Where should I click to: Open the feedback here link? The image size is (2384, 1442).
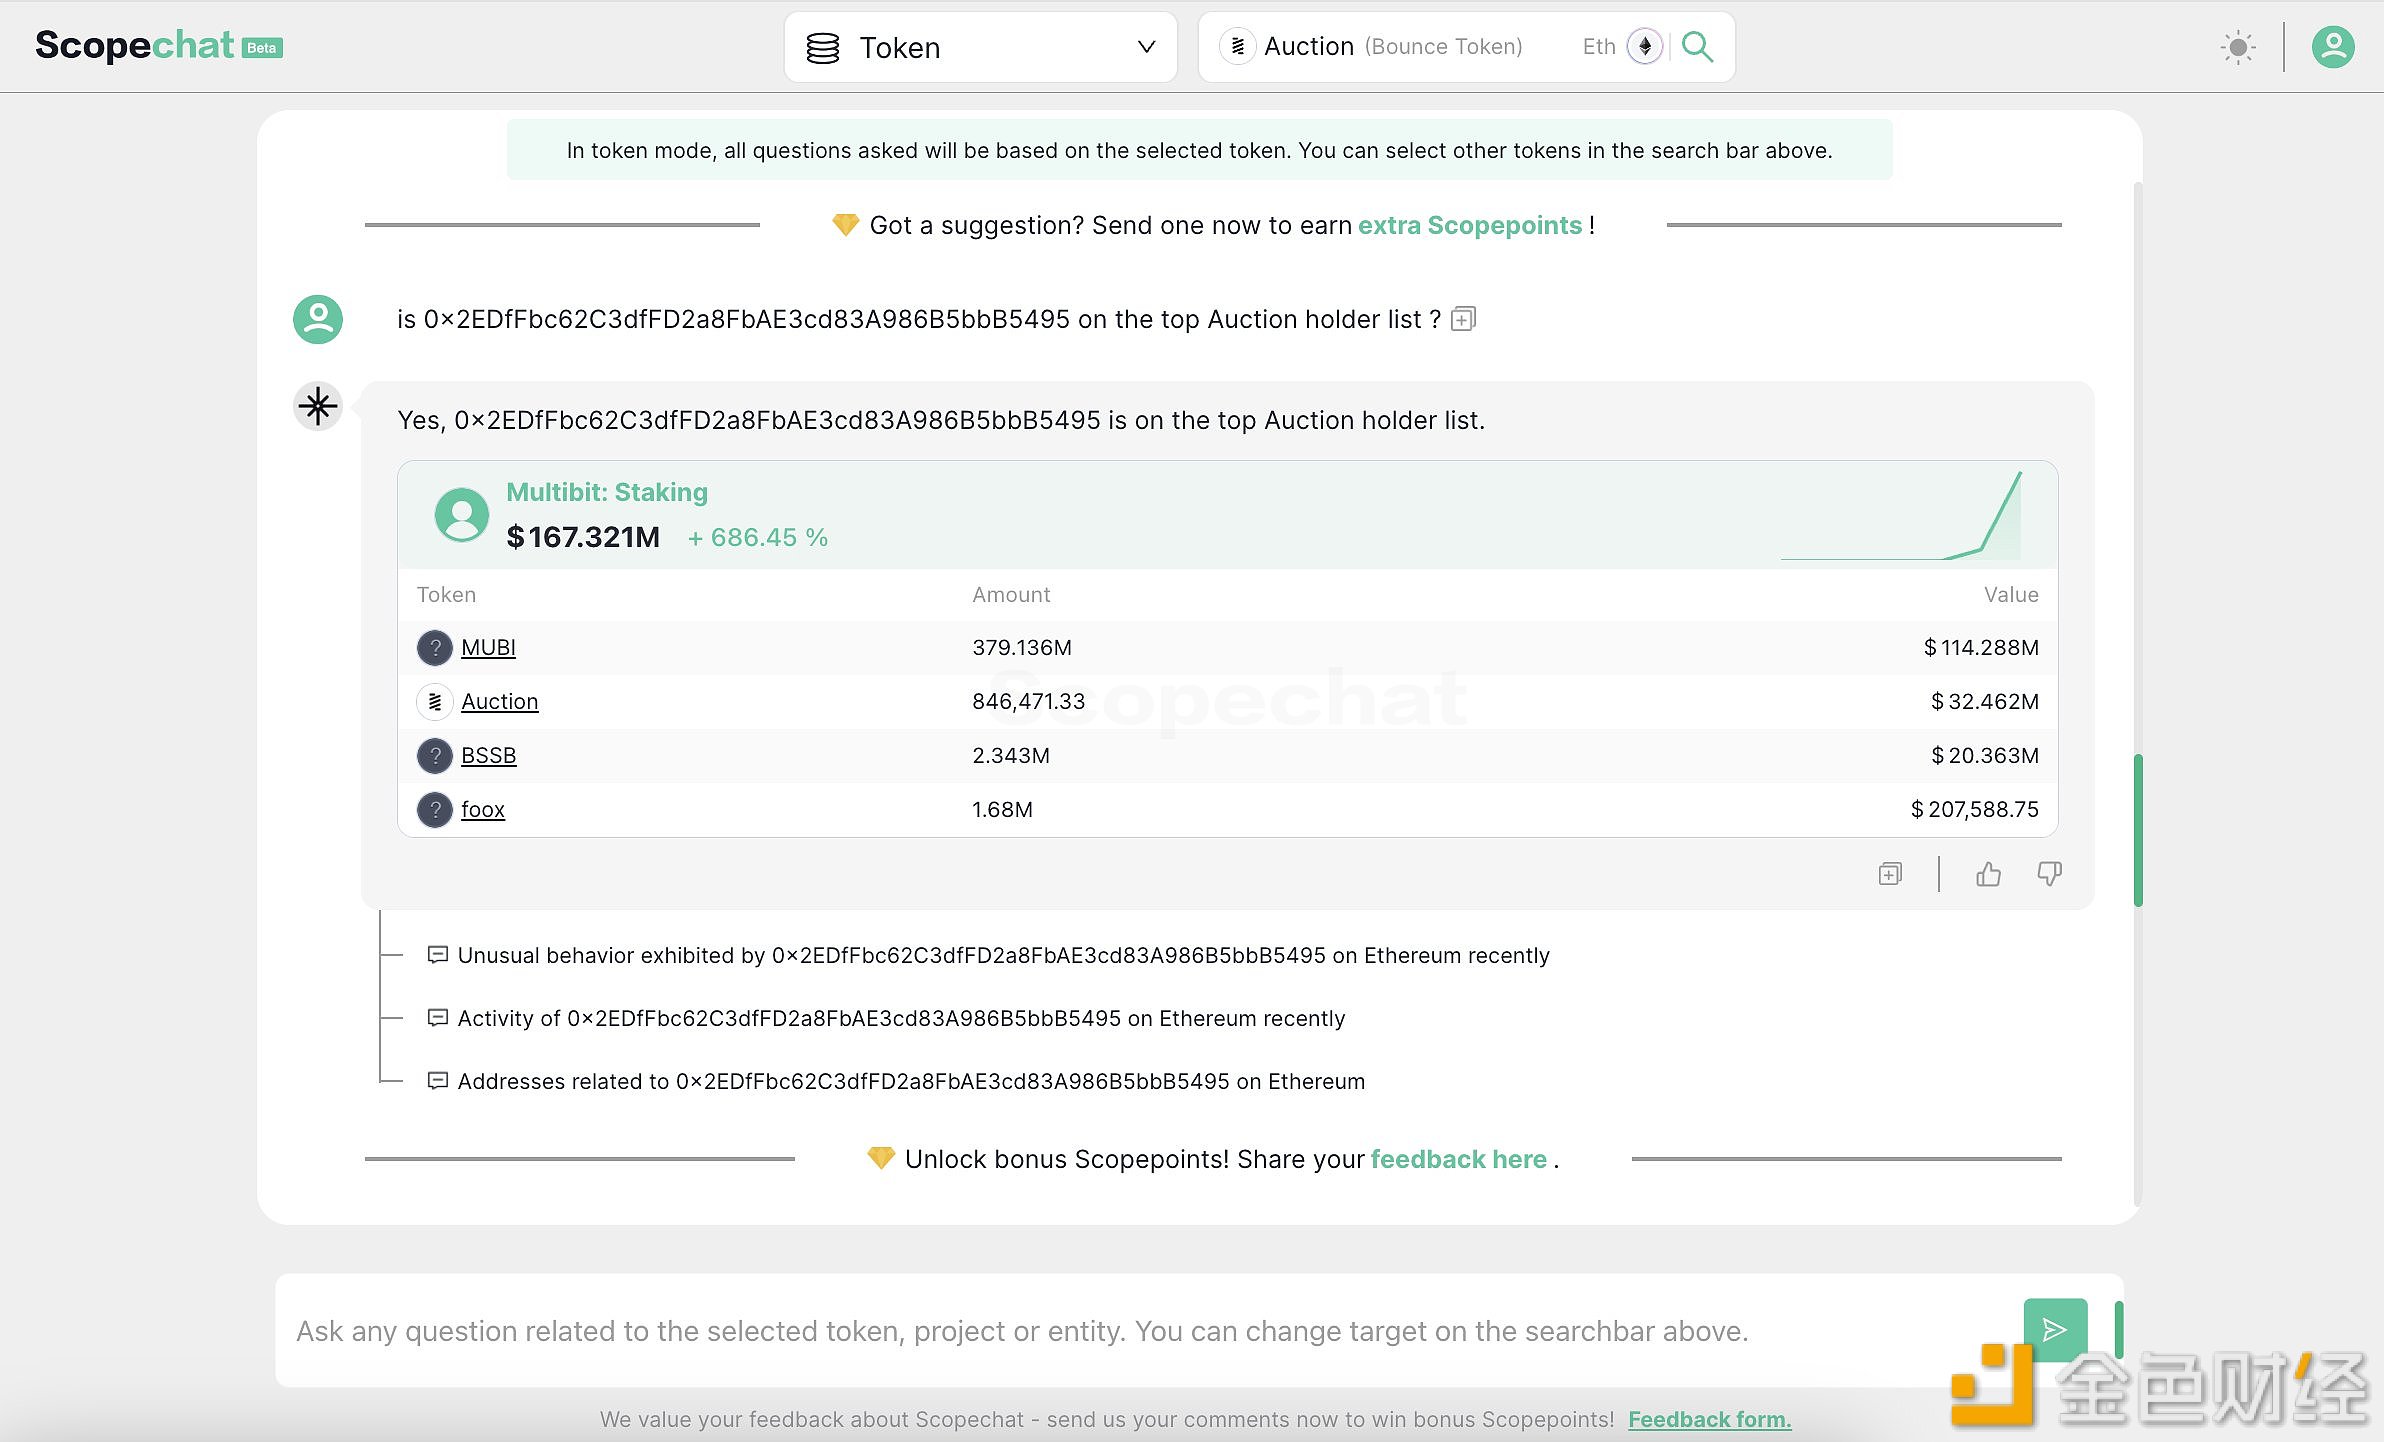[x=1459, y=1159]
